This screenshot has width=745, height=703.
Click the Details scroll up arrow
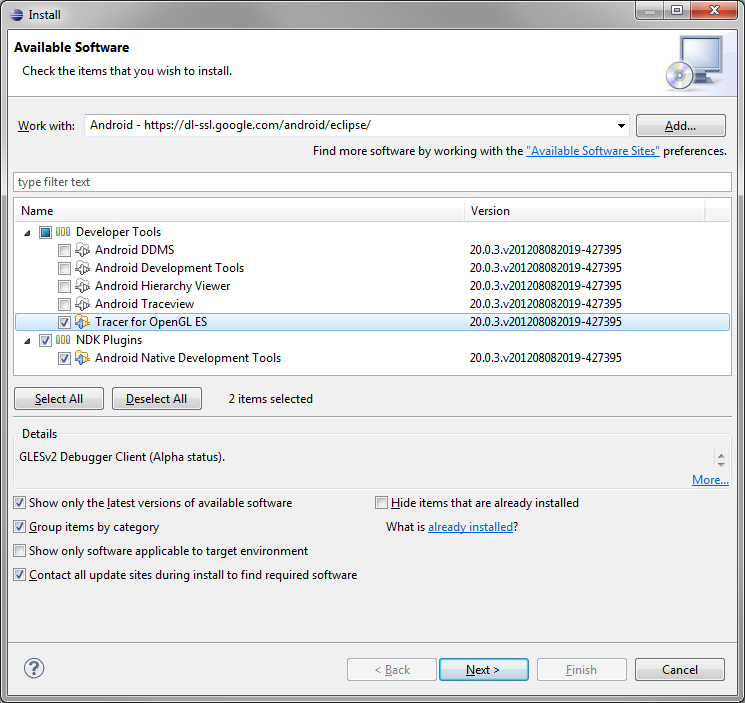[721, 455]
